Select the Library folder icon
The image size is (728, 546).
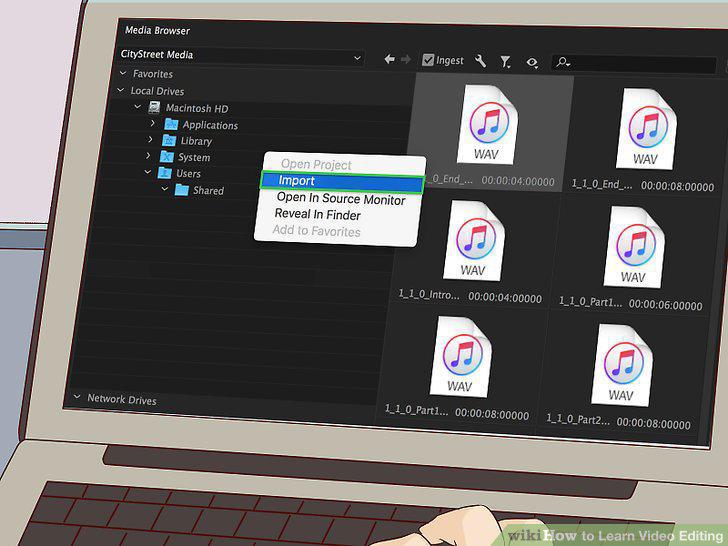tap(169, 140)
